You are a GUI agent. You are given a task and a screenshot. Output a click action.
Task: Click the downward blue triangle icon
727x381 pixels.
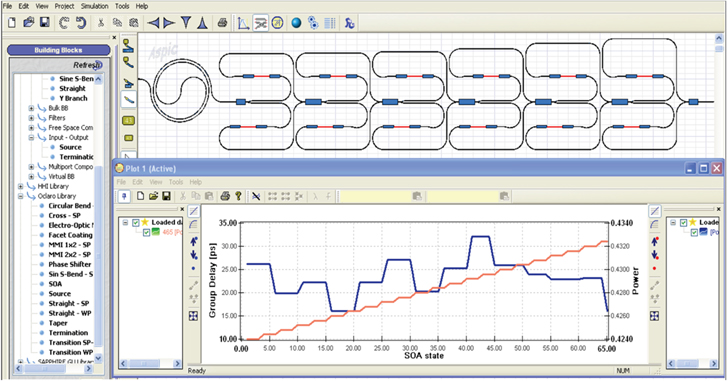(x=186, y=23)
